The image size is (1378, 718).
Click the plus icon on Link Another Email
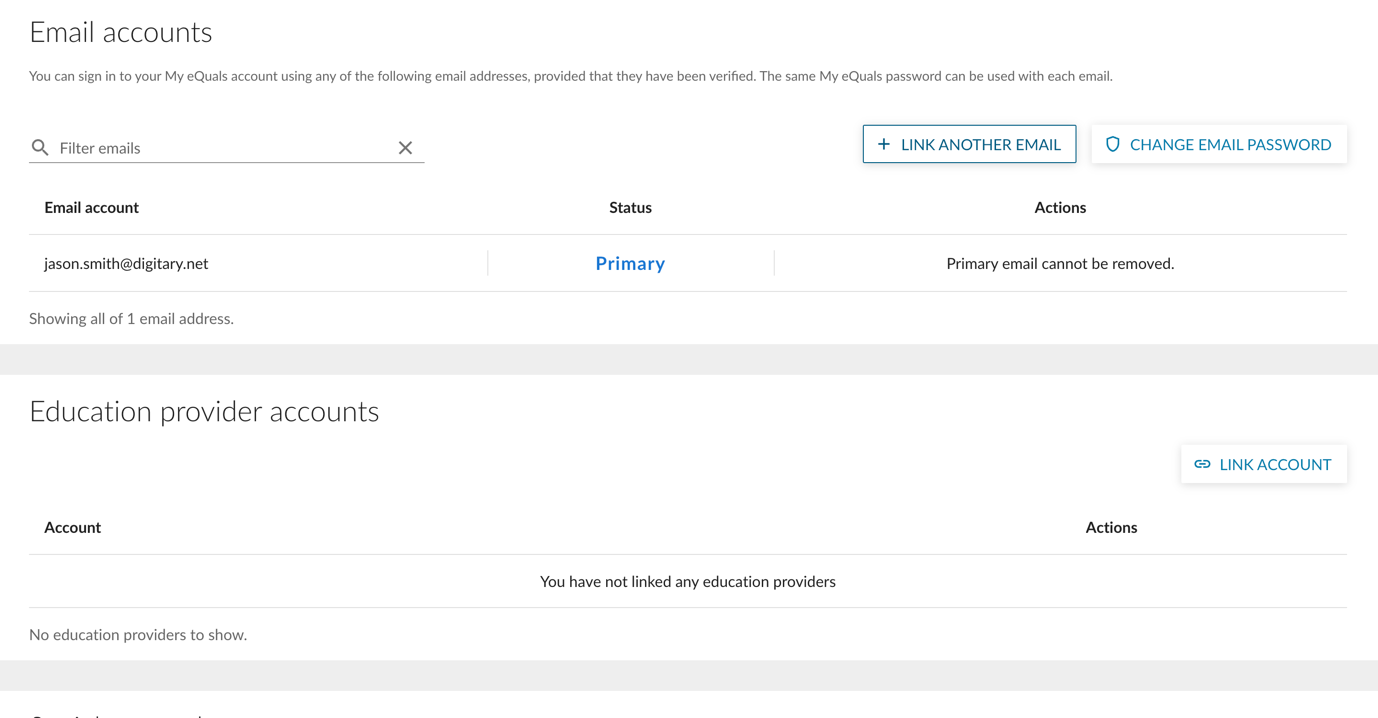(884, 144)
